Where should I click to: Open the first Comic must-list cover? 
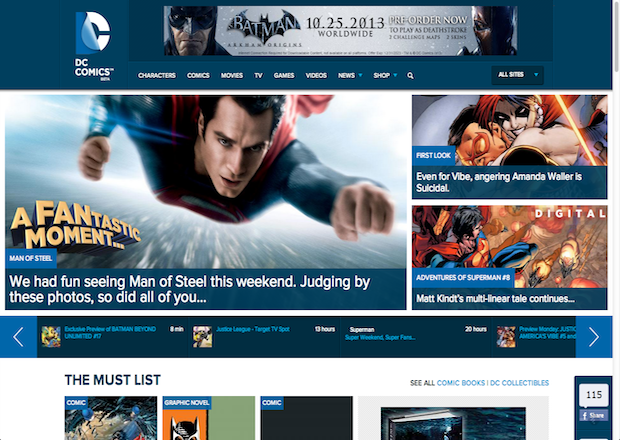[111, 418]
